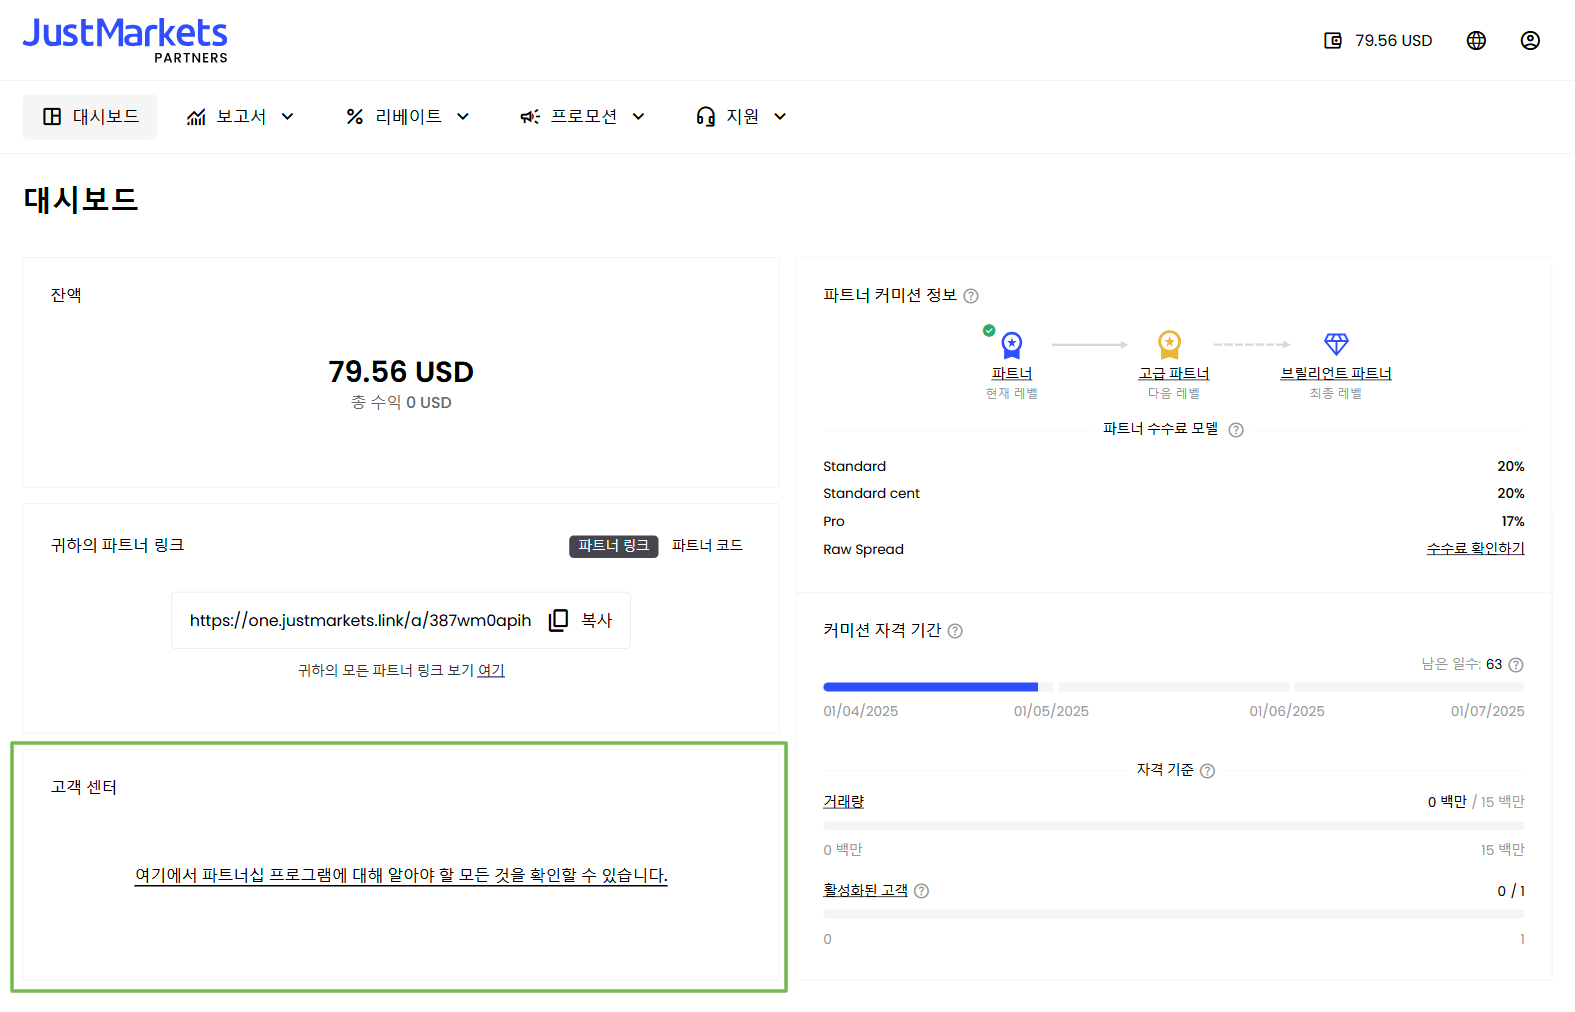Click the 활성화된 고객 progress bar

click(x=1174, y=915)
